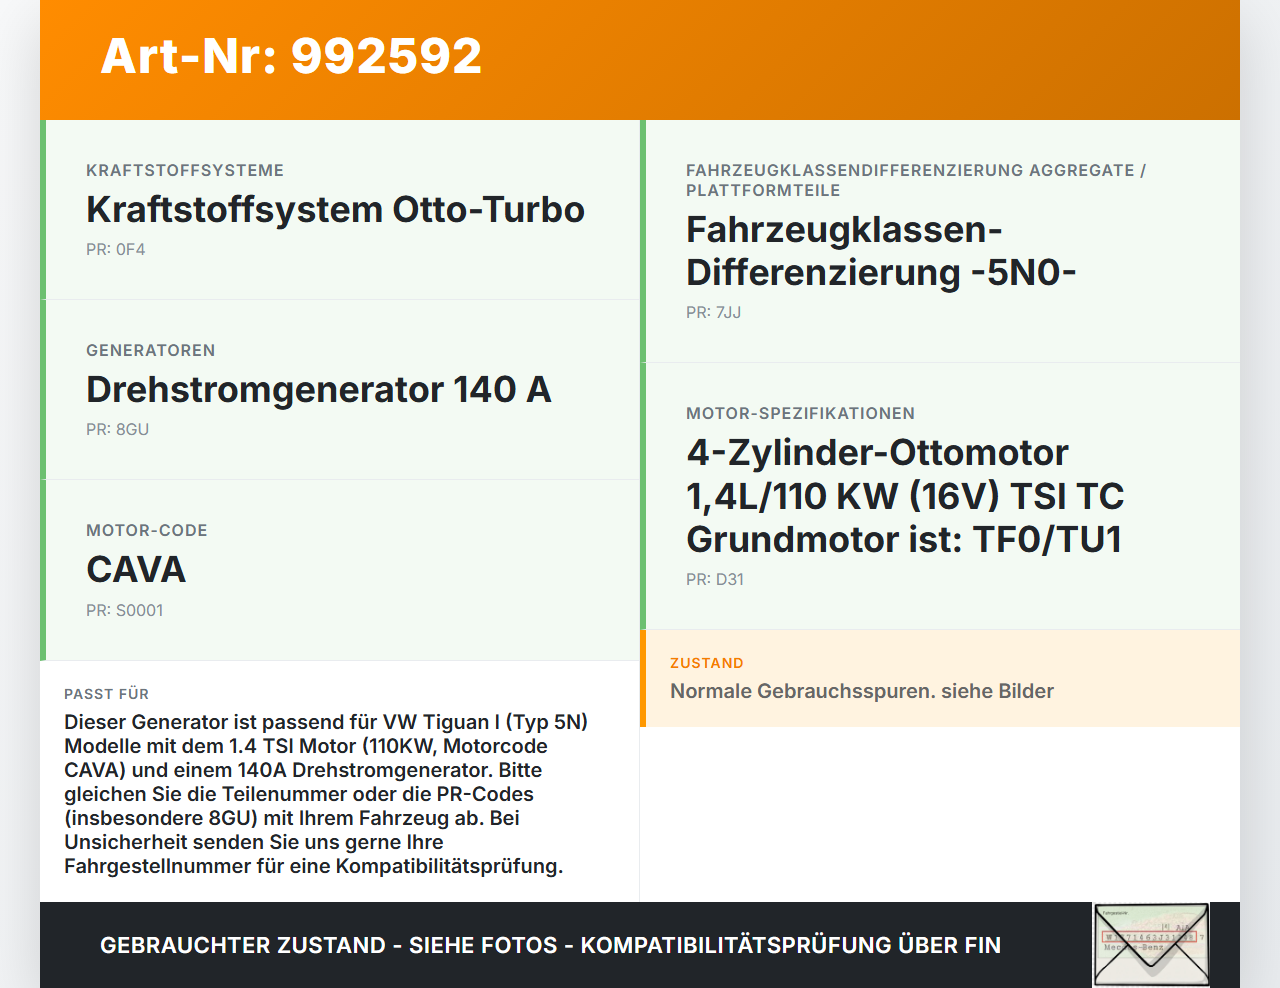Viewport: 1280px width, 988px height.
Task: Click the PR: 7JJ code label
Action: click(x=713, y=312)
